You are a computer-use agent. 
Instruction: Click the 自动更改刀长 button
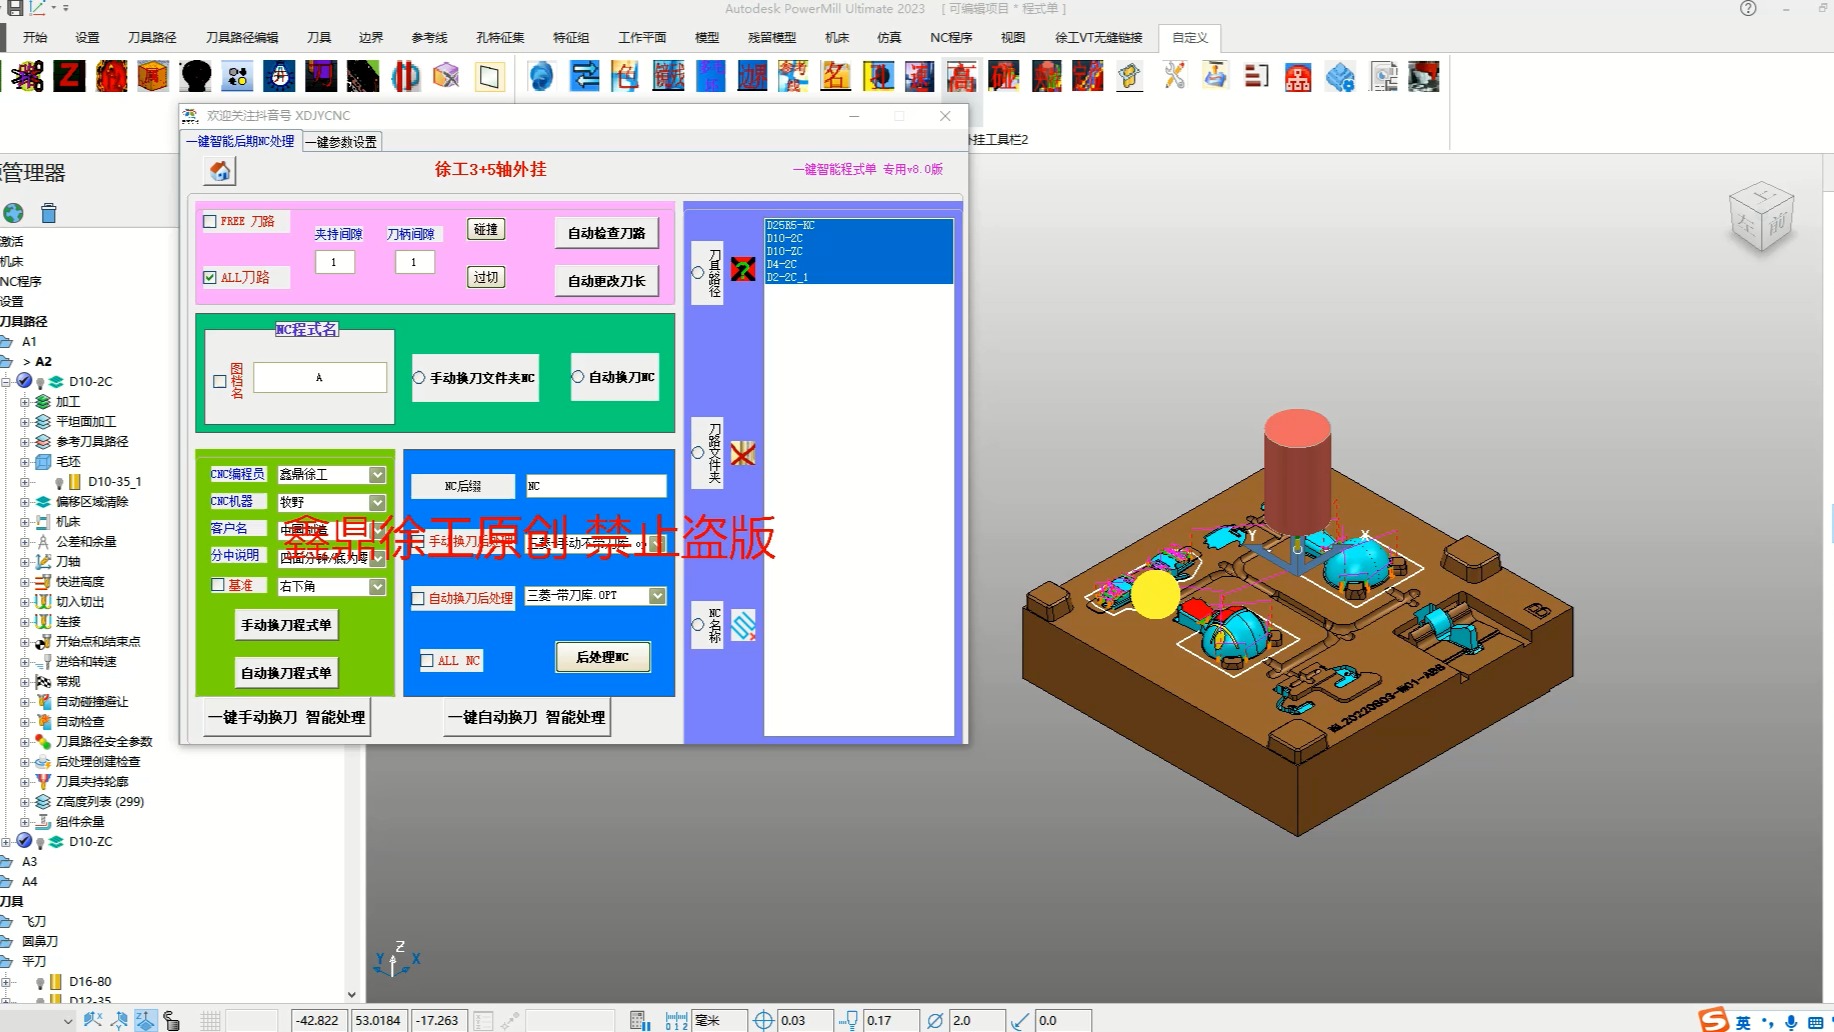click(x=606, y=281)
